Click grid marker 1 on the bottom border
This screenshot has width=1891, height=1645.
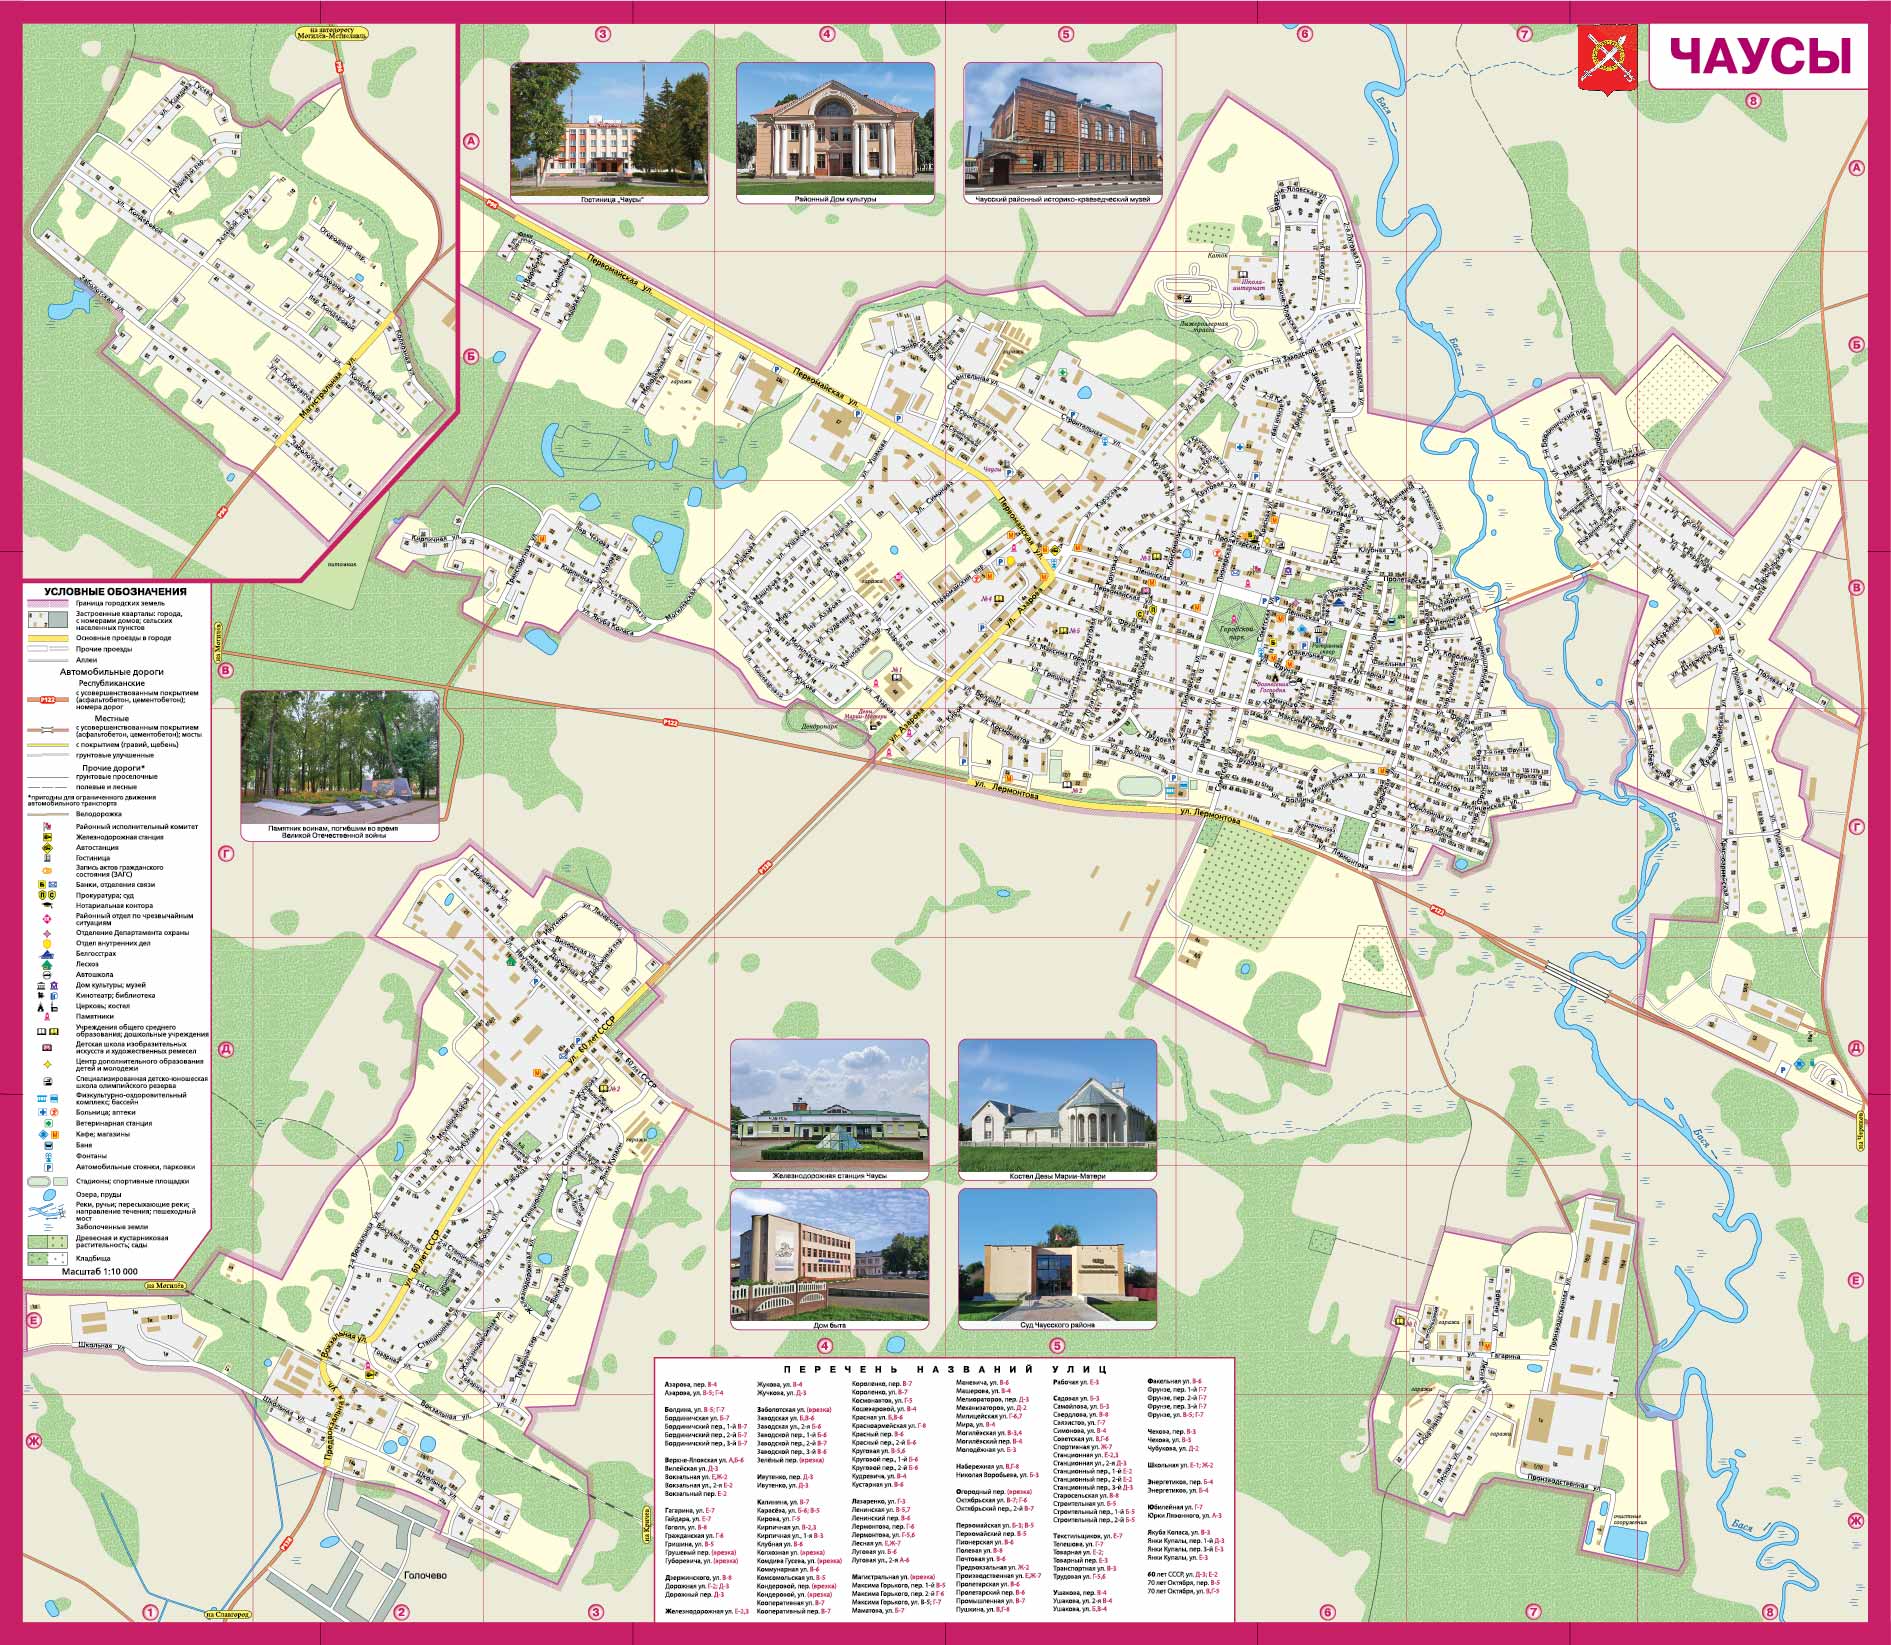(150, 1611)
